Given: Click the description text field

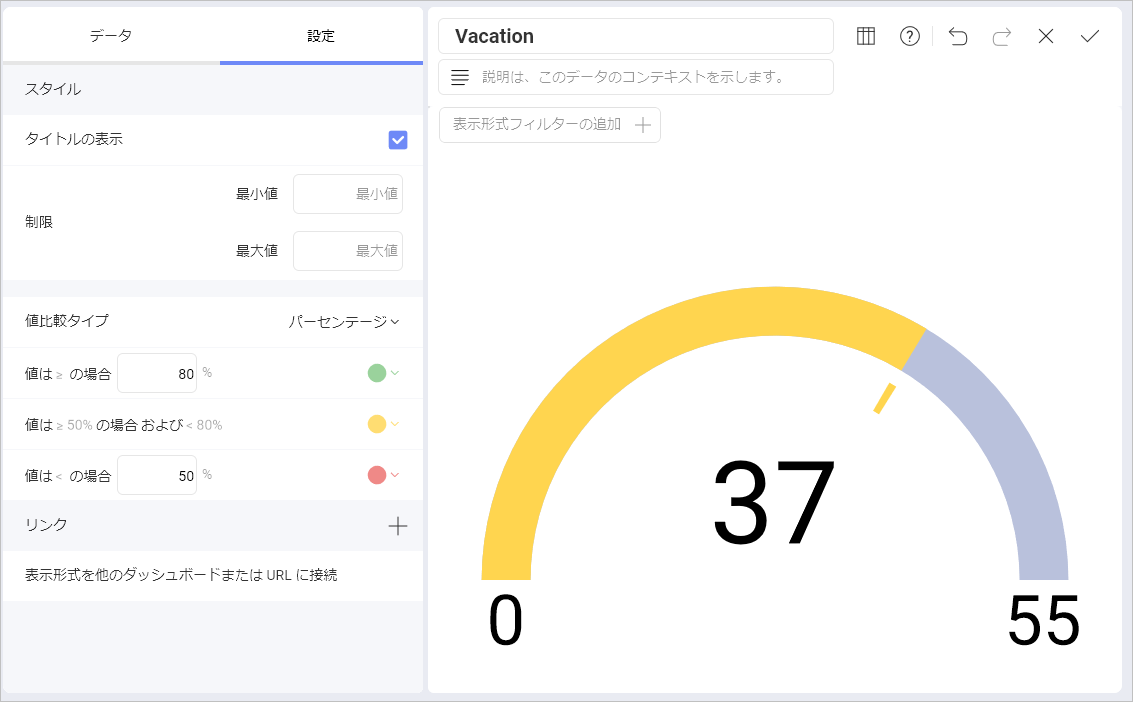Looking at the screenshot, I should click(636, 77).
